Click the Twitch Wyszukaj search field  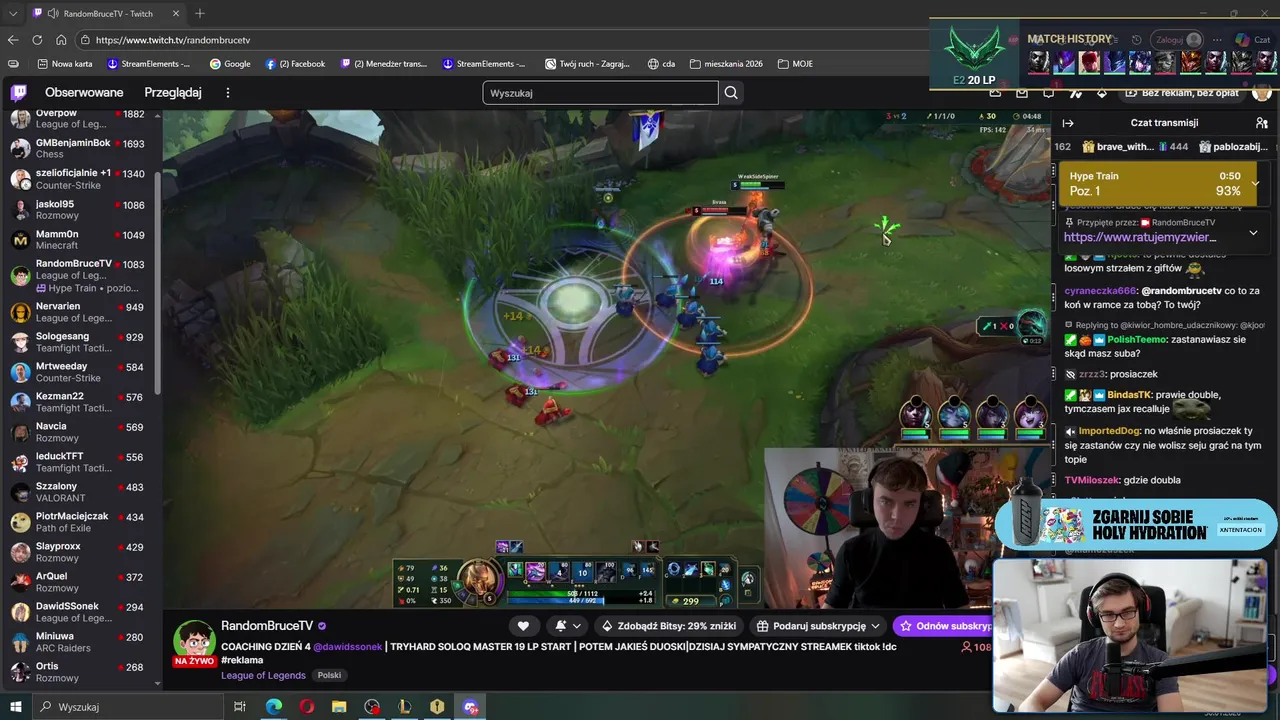600,93
